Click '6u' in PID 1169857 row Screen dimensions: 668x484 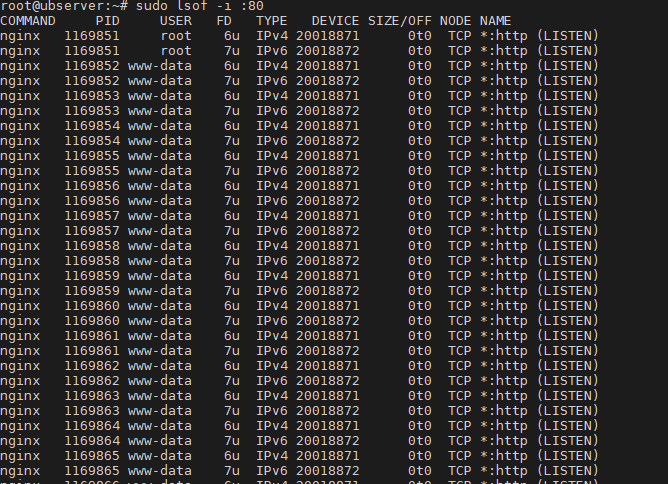coord(232,216)
